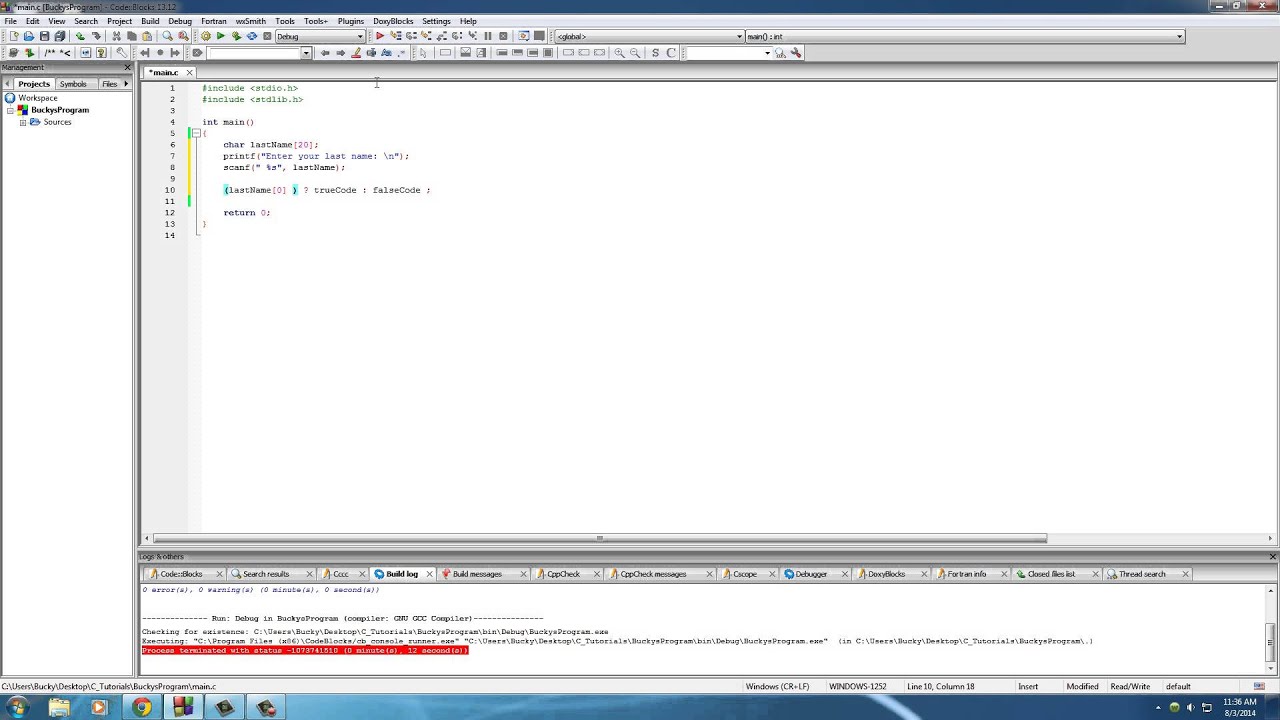
Task: Click the Copy toolbar icon
Action: pyautogui.click(x=131, y=36)
